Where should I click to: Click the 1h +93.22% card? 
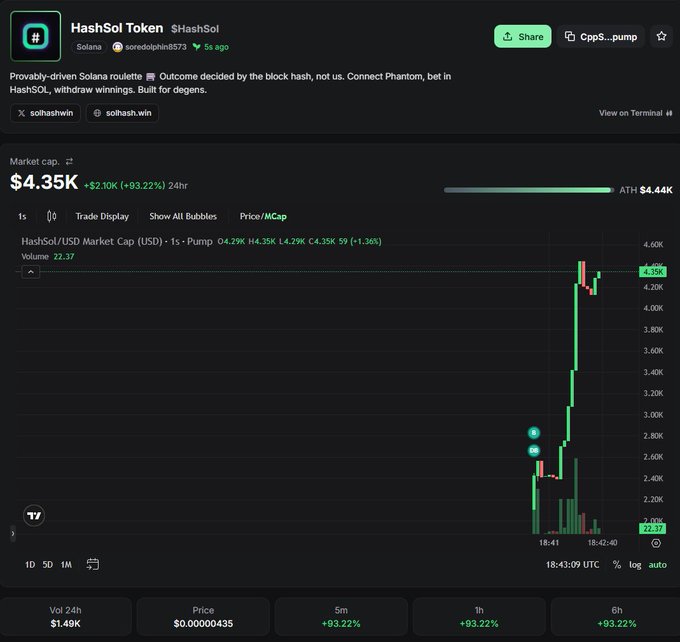(x=479, y=617)
